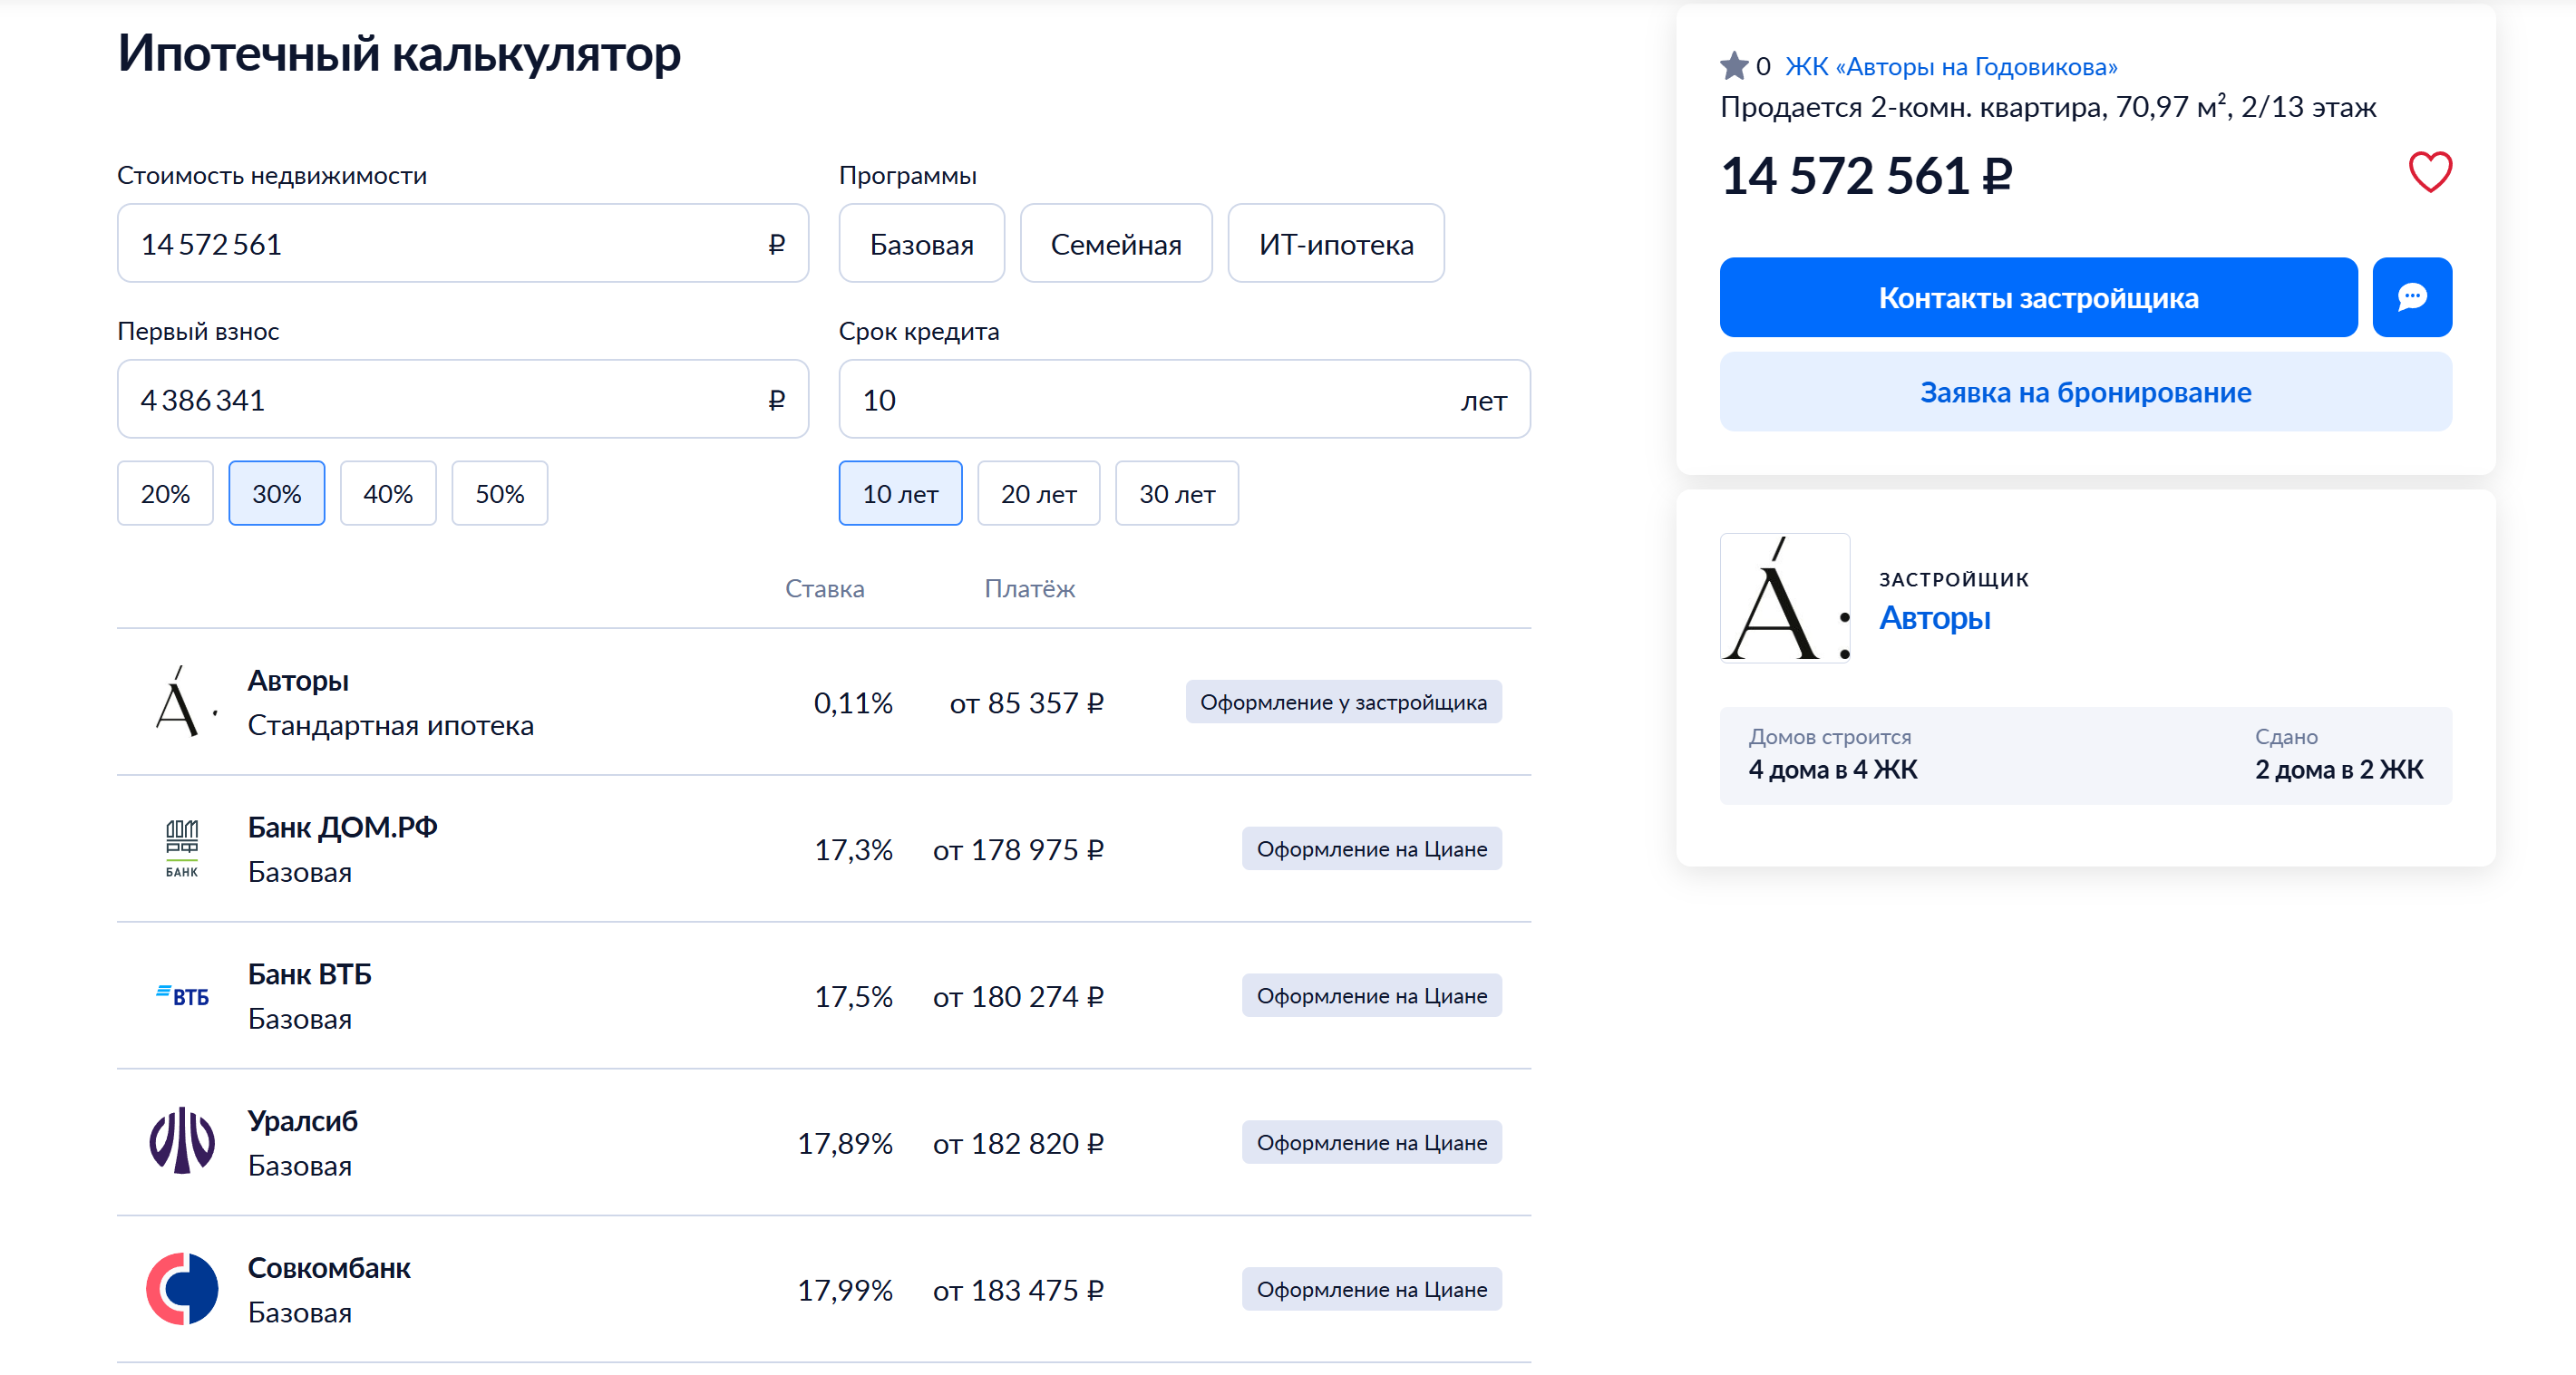Image resolution: width=2576 pixels, height=1375 pixels.
Task: Select the Семейная program
Action: 1116,243
